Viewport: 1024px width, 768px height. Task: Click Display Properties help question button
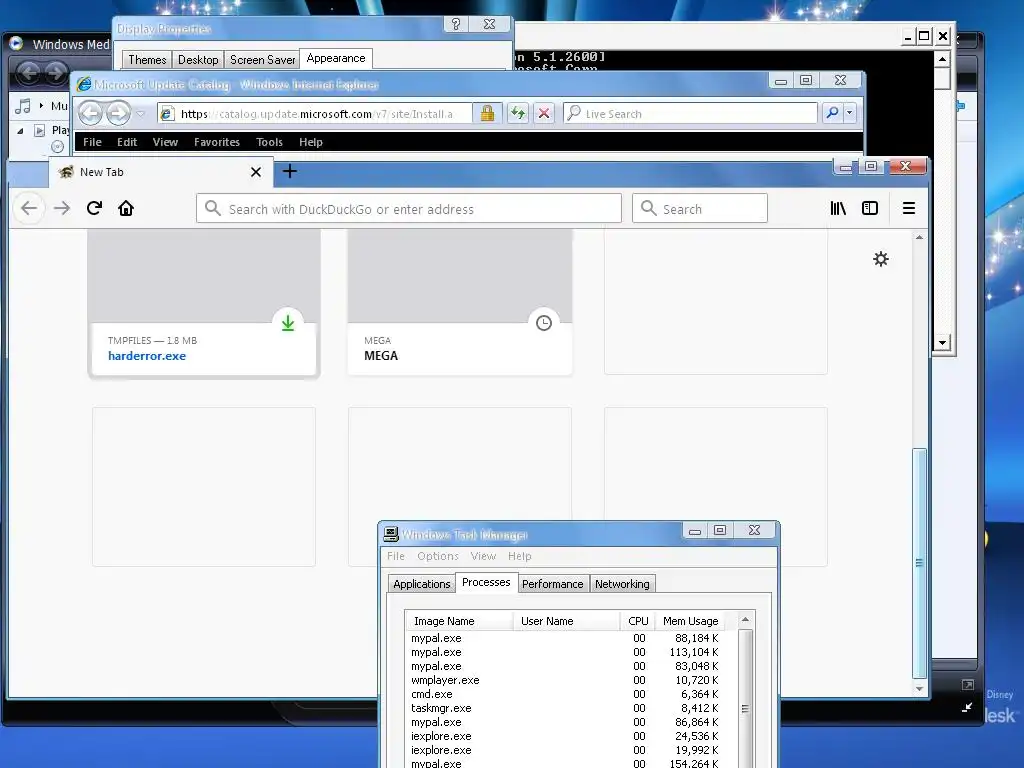click(x=456, y=24)
